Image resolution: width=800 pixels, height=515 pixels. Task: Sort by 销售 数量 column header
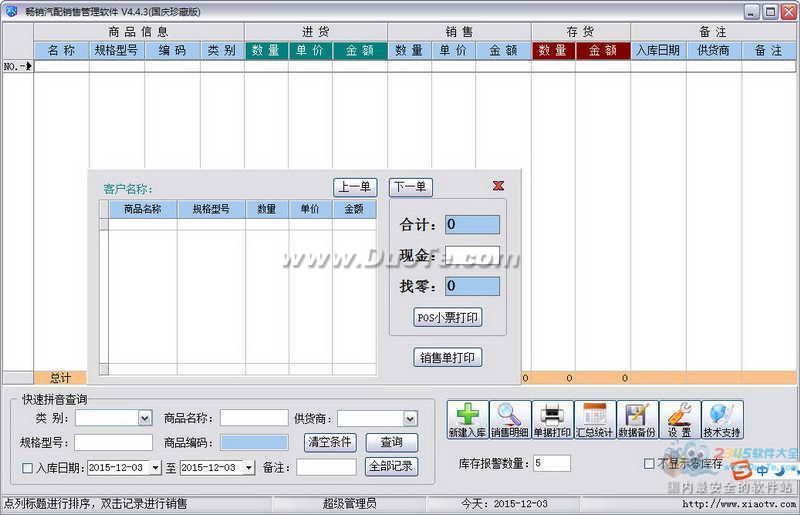click(409, 50)
